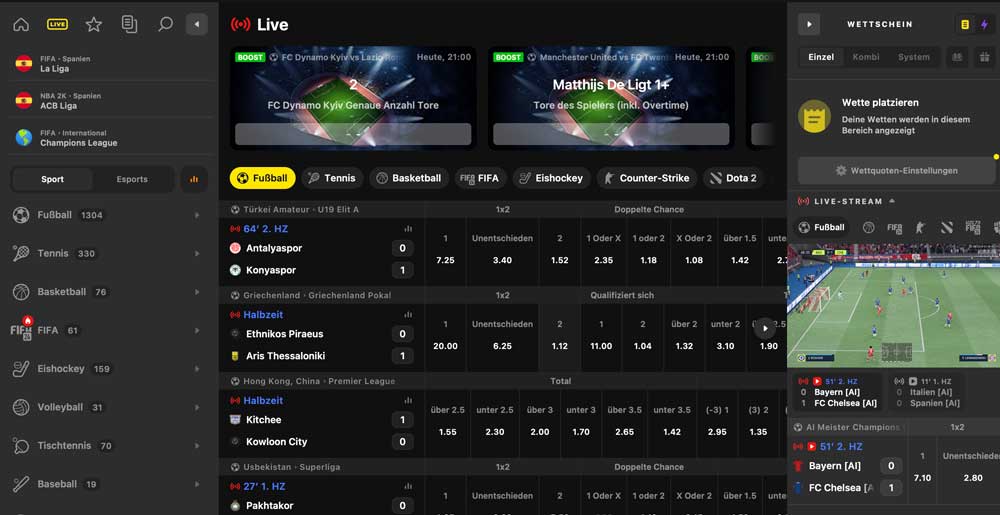
Task: Open stats icon for Pakhtakor match
Action: click(408, 486)
